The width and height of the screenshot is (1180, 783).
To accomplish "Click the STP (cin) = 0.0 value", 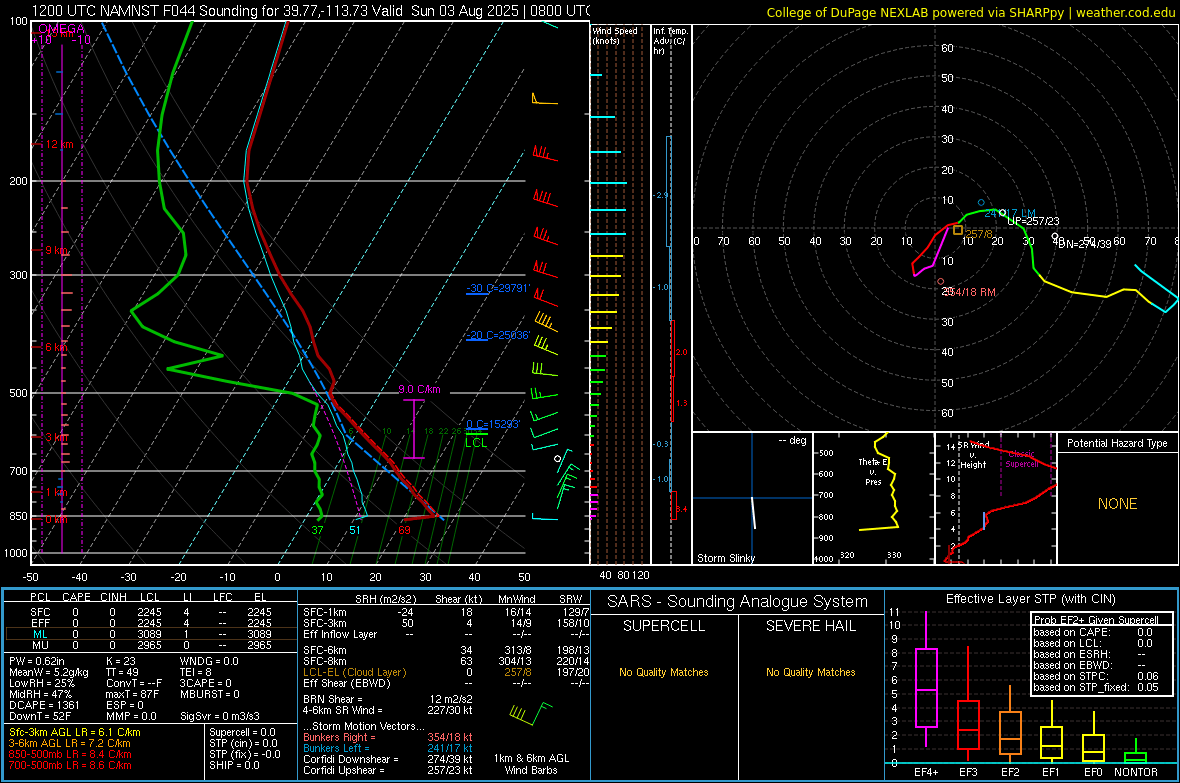I will pyautogui.click(x=243, y=743).
